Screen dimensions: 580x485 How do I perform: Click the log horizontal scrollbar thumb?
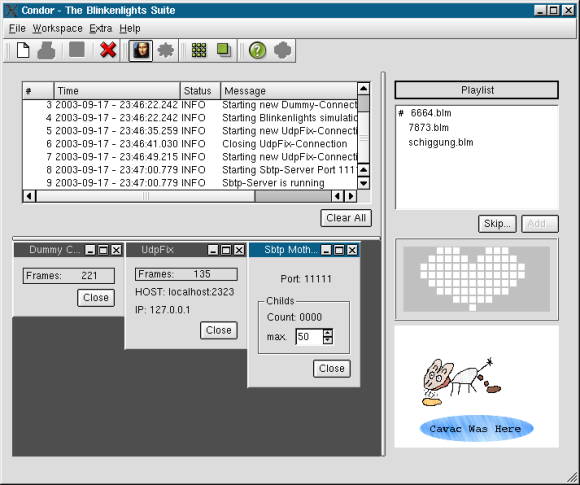[x=146, y=196]
